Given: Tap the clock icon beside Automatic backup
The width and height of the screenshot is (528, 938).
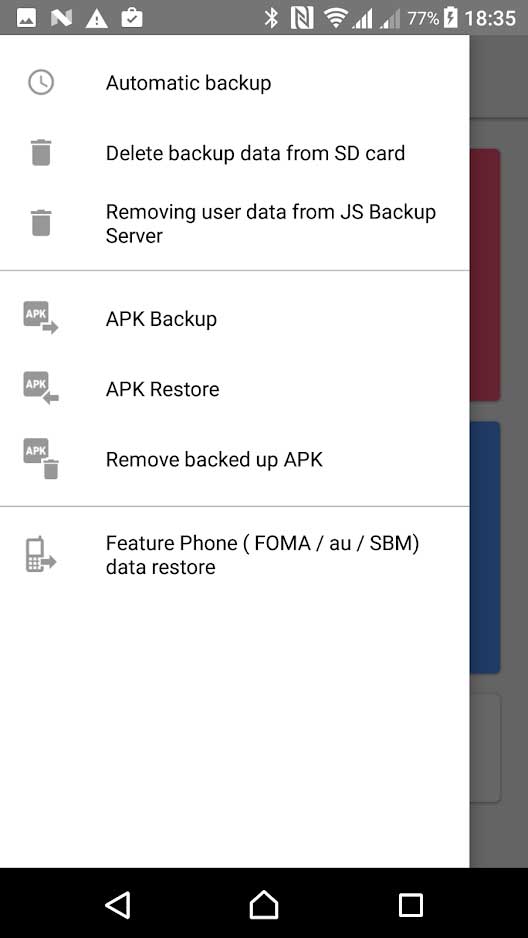Looking at the screenshot, I should click(x=41, y=83).
